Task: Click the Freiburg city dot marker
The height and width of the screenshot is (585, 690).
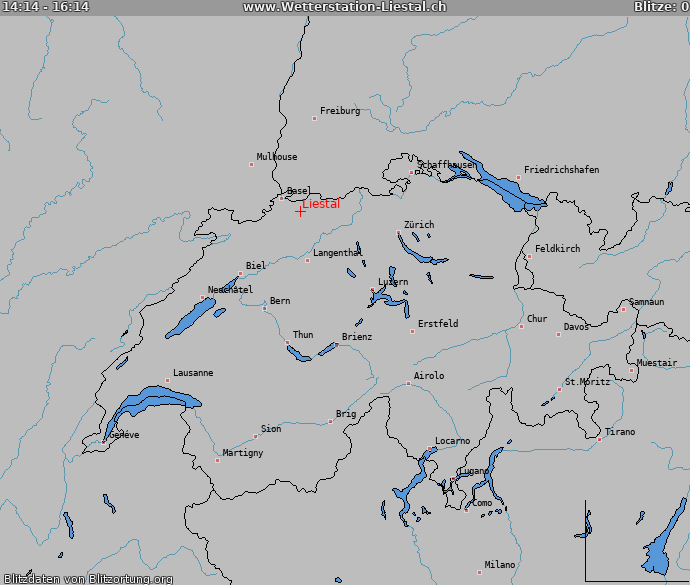Action: (x=314, y=118)
